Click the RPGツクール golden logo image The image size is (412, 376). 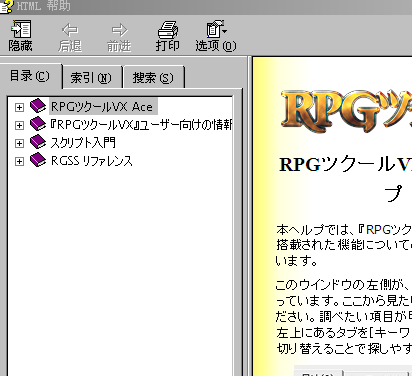pyautogui.click(x=347, y=112)
